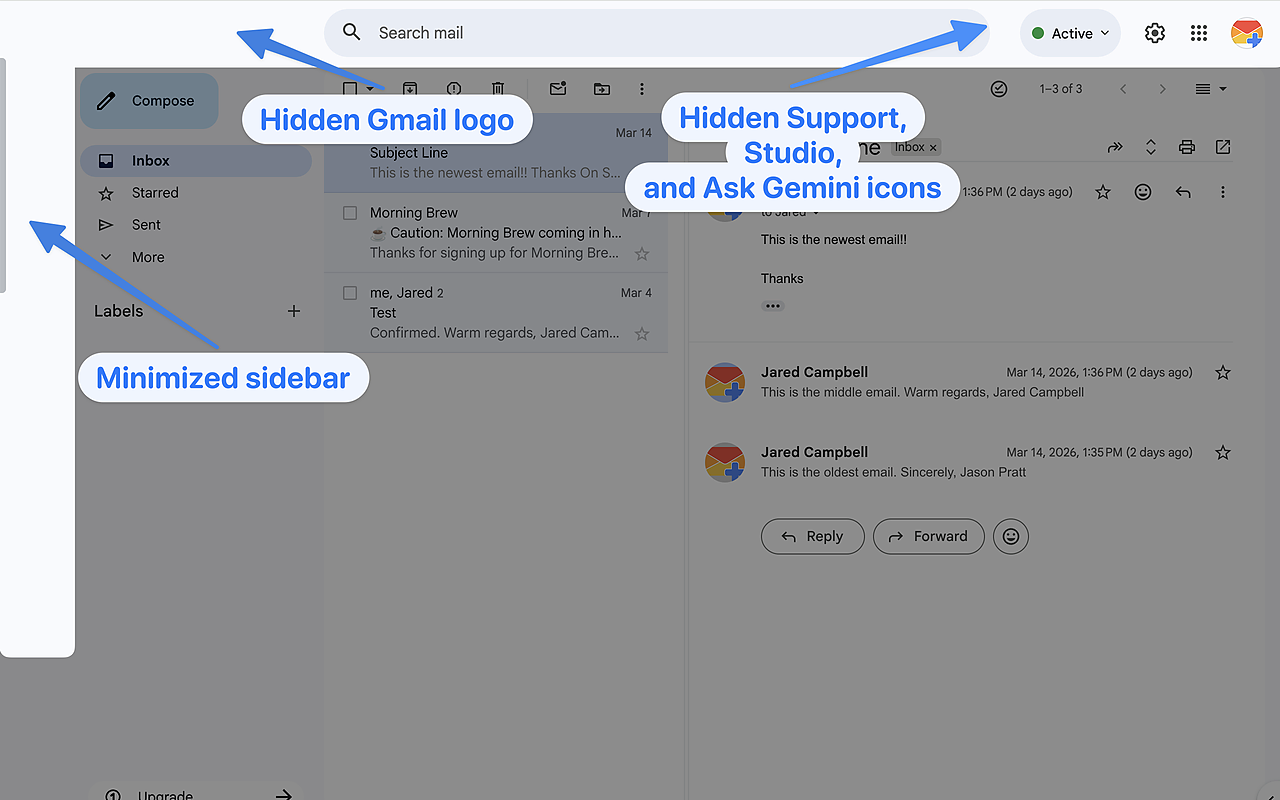1280x800 pixels.
Task: Open Gmail settings with the gear icon
Action: [1155, 32]
